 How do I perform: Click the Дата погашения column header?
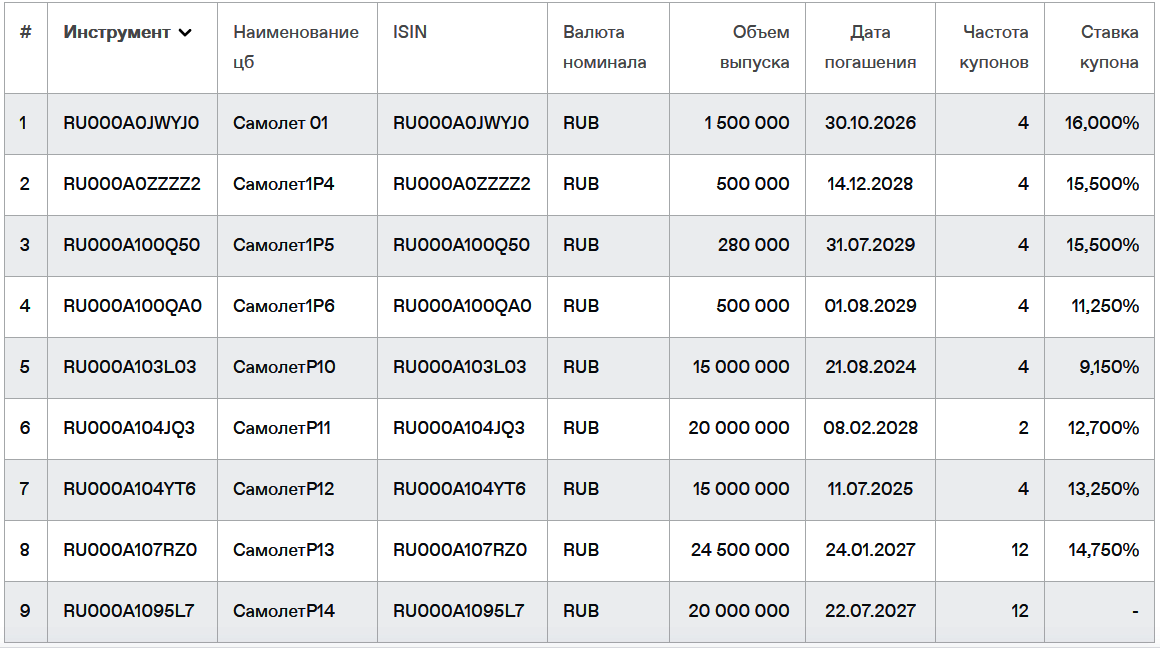click(870, 47)
